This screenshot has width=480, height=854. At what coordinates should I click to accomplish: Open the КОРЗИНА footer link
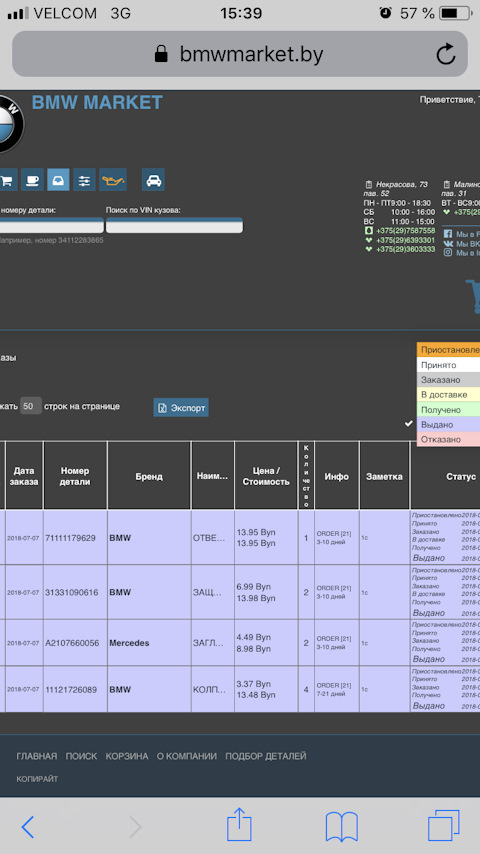pyautogui.click(x=127, y=756)
